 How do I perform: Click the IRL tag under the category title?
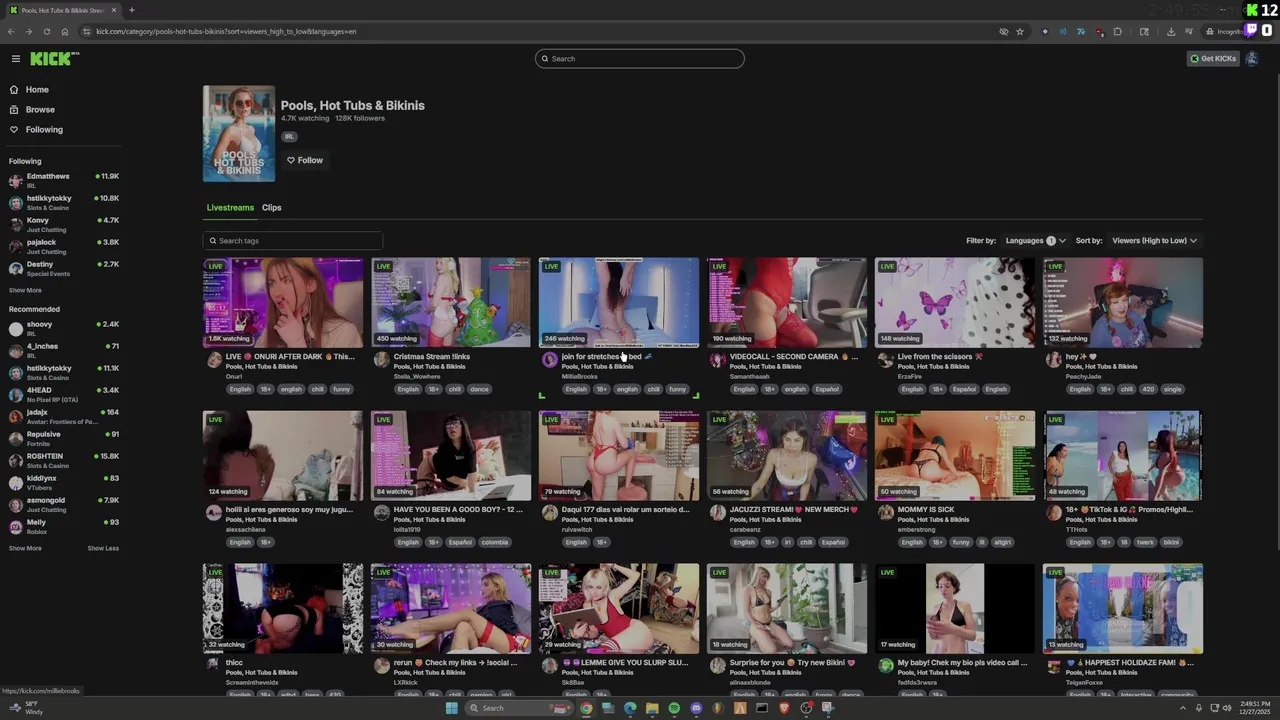click(x=289, y=137)
